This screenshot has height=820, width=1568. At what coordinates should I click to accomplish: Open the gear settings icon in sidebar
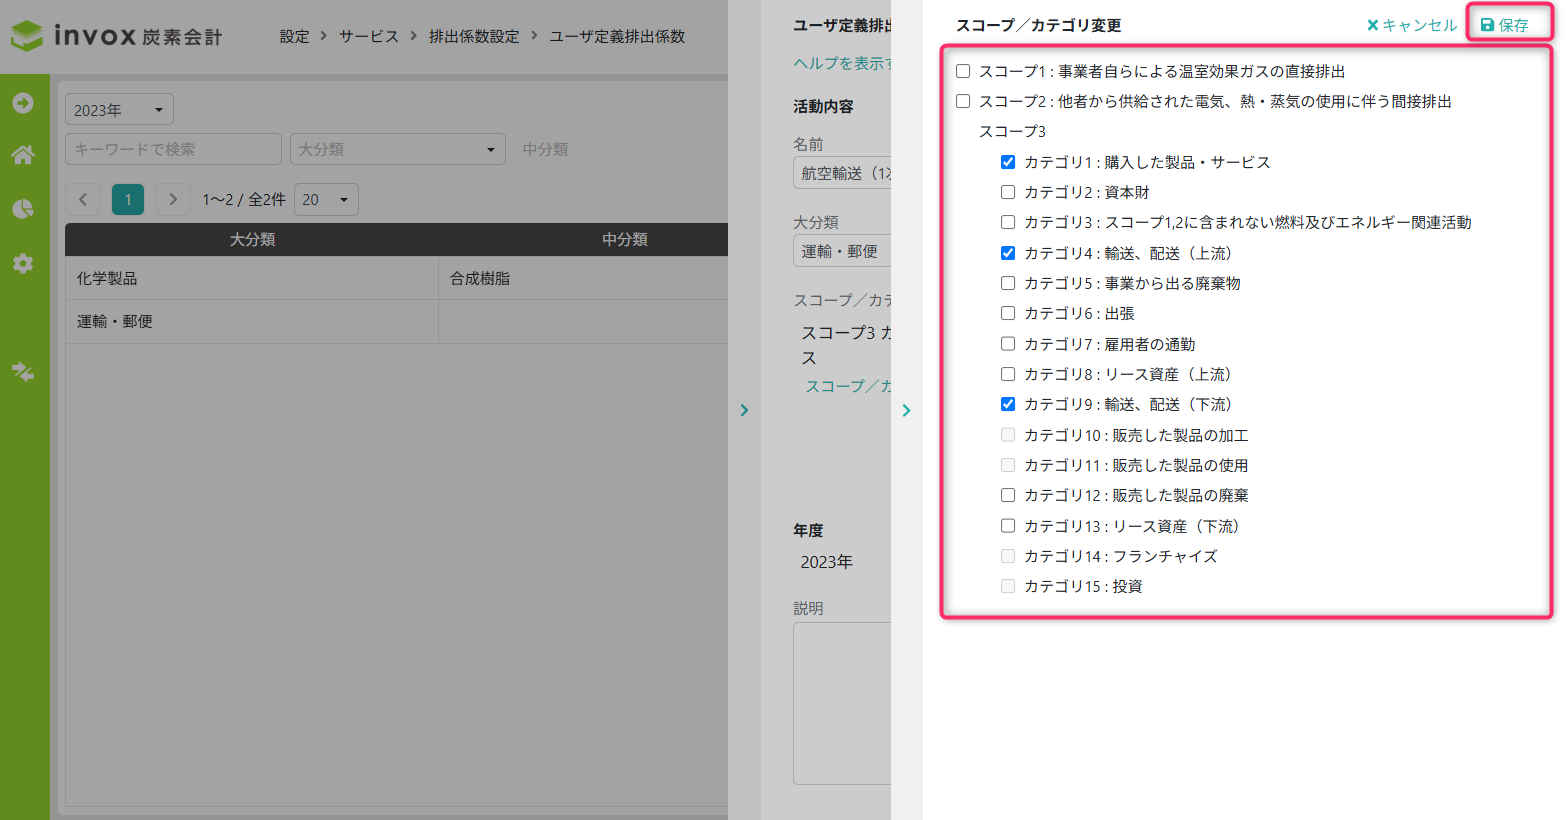pyautogui.click(x=23, y=263)
